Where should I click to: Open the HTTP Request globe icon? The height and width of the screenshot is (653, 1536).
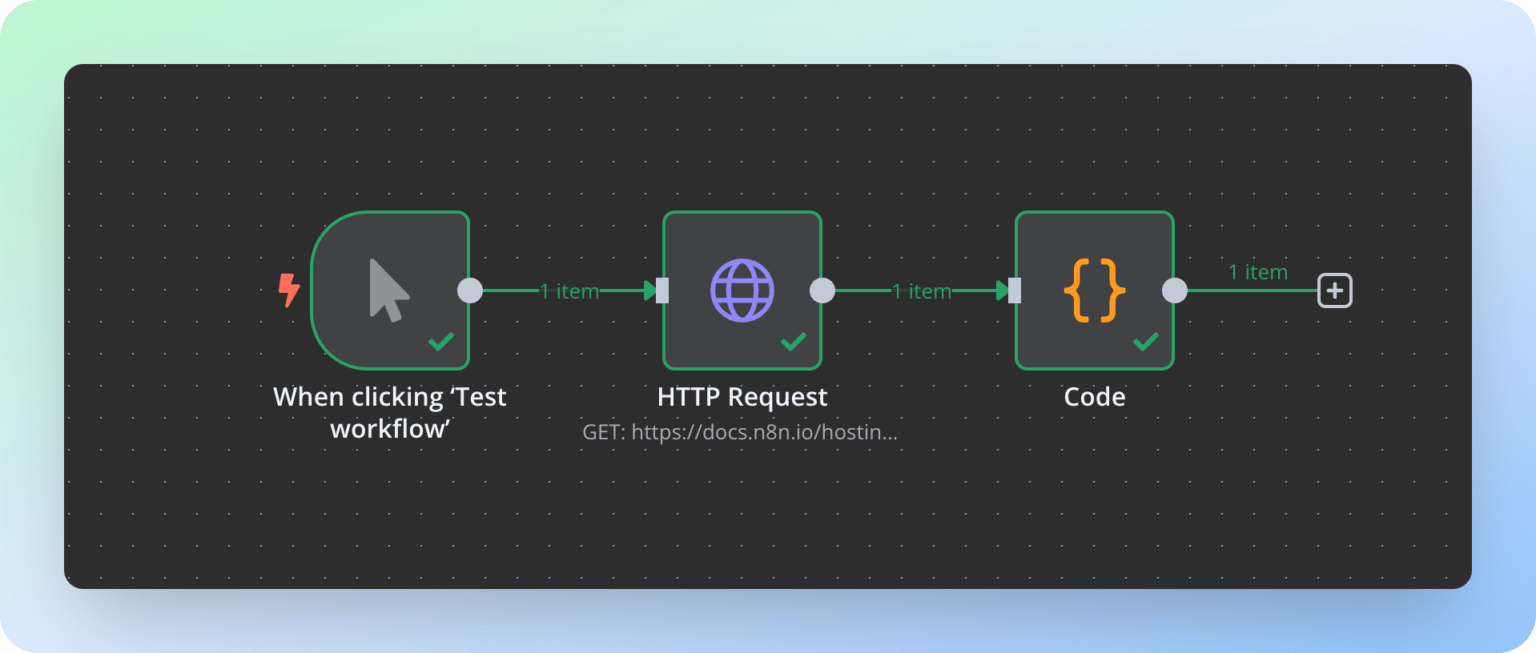pos(742,290)
